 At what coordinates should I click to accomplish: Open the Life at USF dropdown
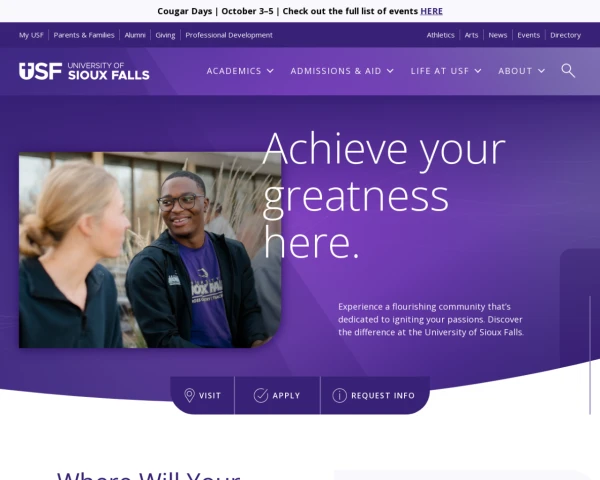[446, 71]
